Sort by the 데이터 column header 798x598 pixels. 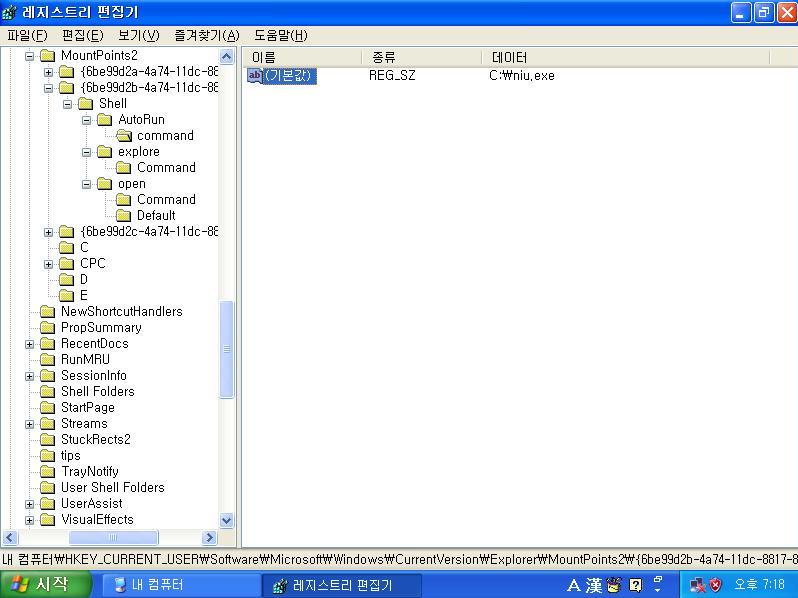pos(625,58)
